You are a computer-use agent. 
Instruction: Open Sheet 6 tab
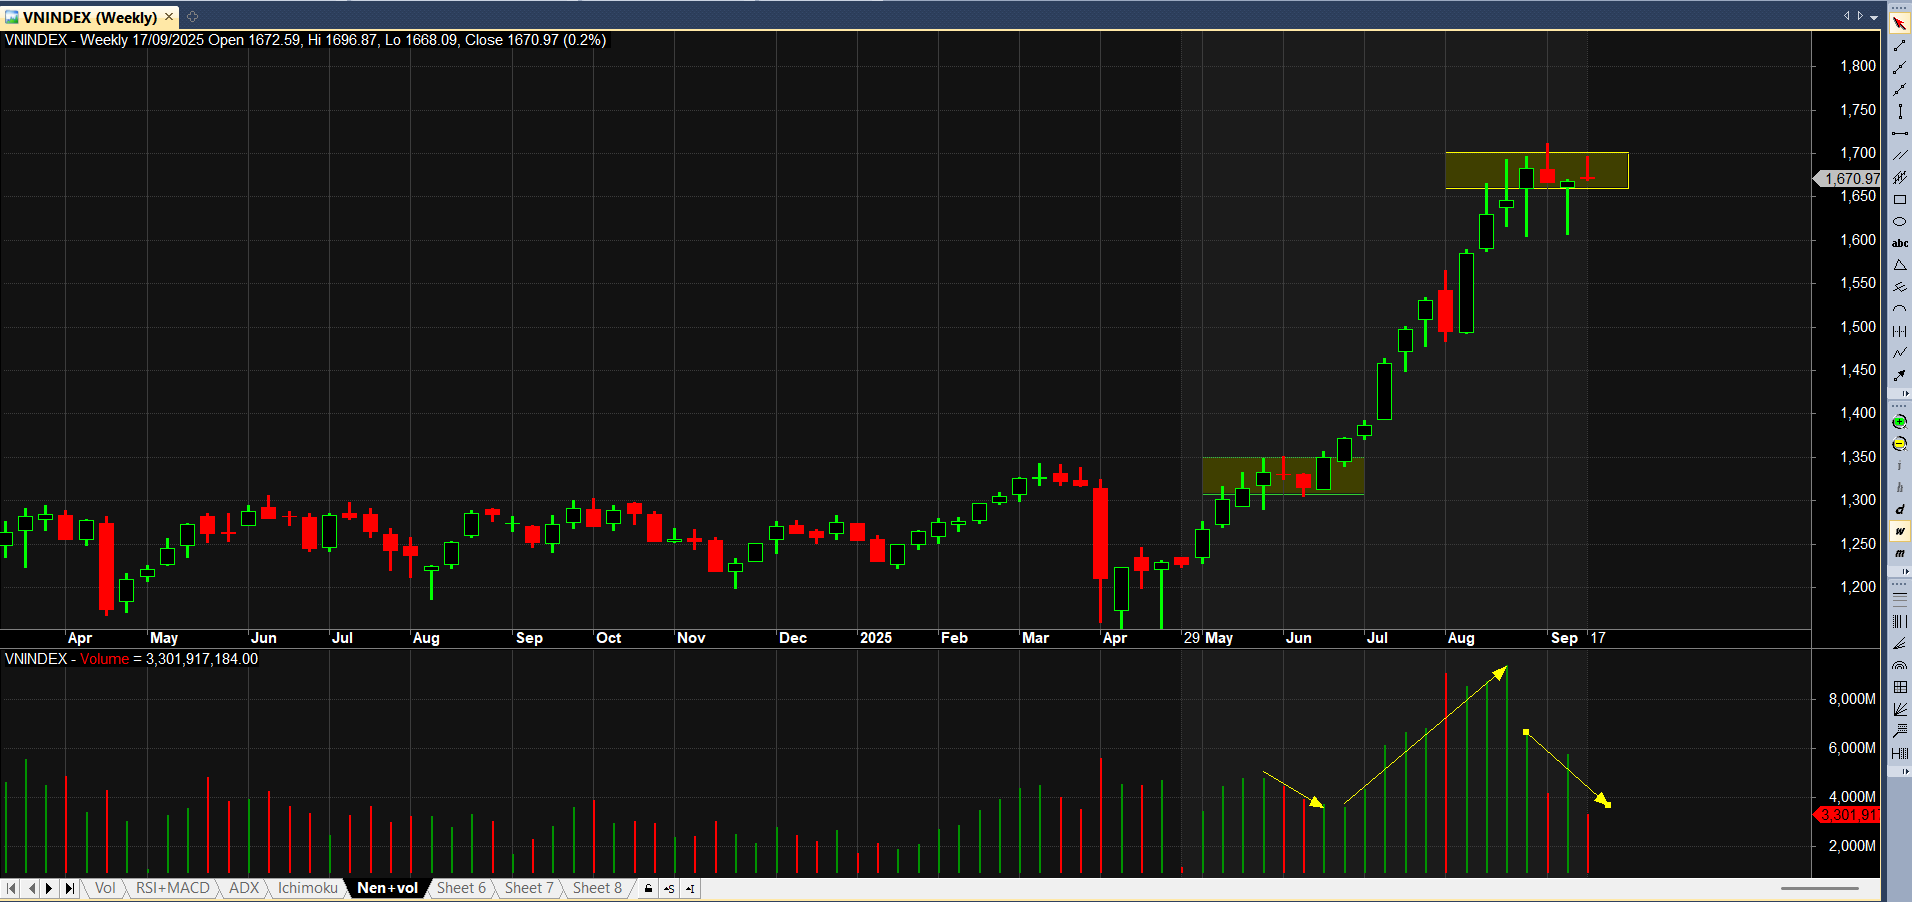(x=461, y=888)
